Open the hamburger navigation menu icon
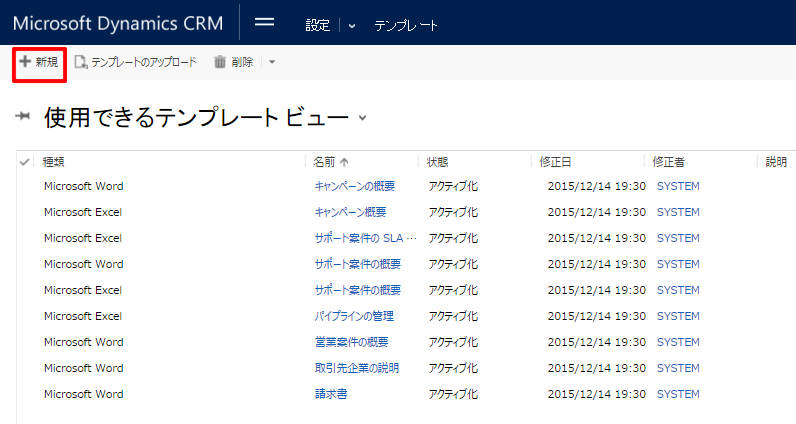Image resolution: width=796 pixels, height=424 pixels. click(x=264, y=22)
